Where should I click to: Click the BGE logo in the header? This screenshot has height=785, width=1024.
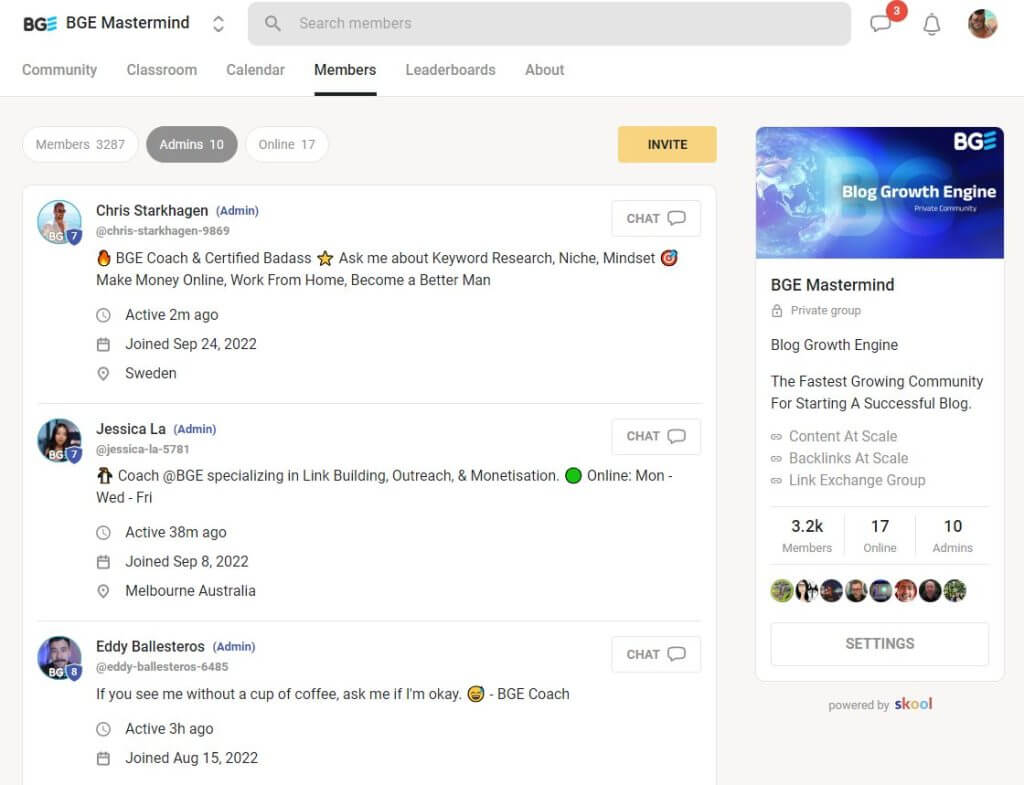40,21
